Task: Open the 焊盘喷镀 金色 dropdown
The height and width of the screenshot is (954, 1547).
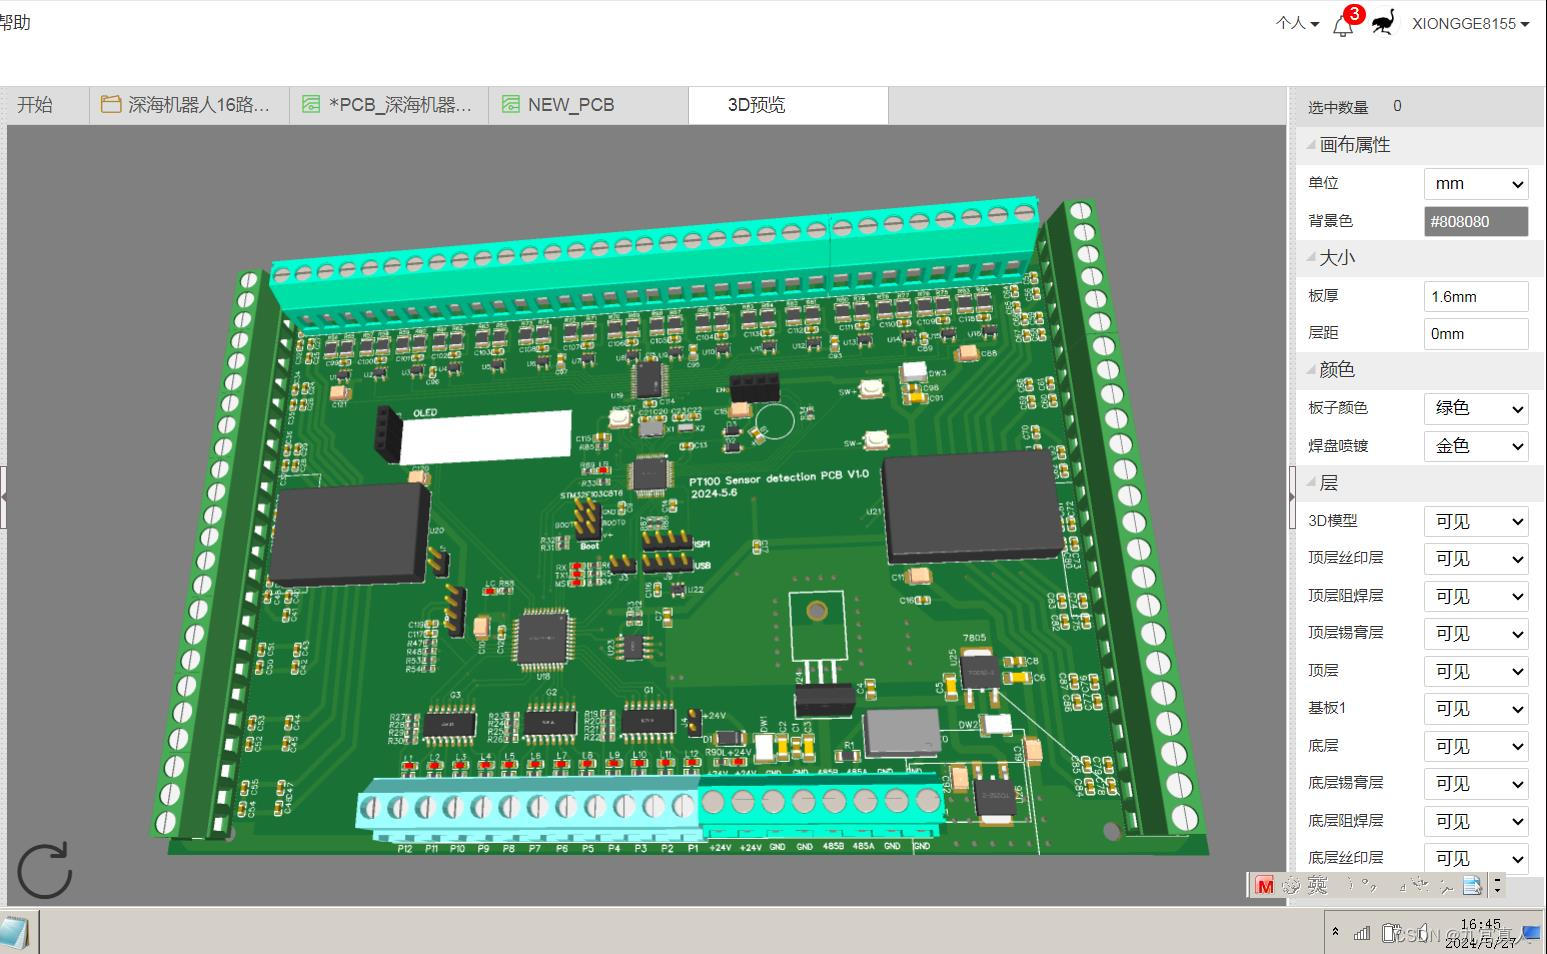Action: click(1476, 446)
